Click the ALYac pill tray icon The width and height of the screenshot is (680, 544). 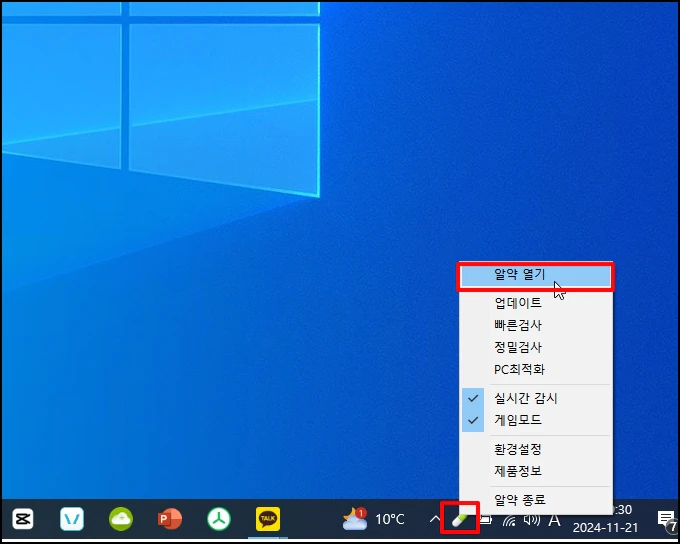(460, 519)
